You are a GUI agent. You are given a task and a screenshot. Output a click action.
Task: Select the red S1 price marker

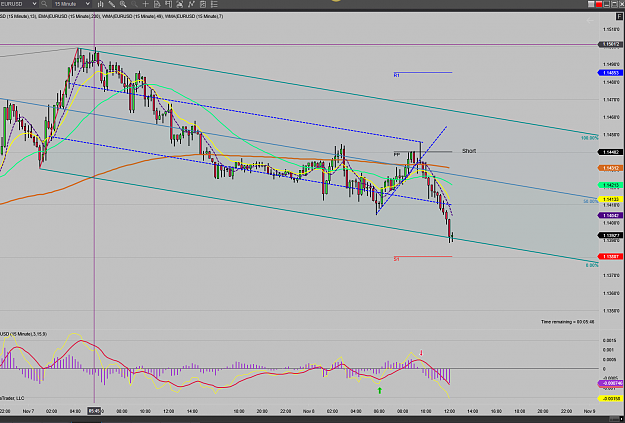coord(610,256)
